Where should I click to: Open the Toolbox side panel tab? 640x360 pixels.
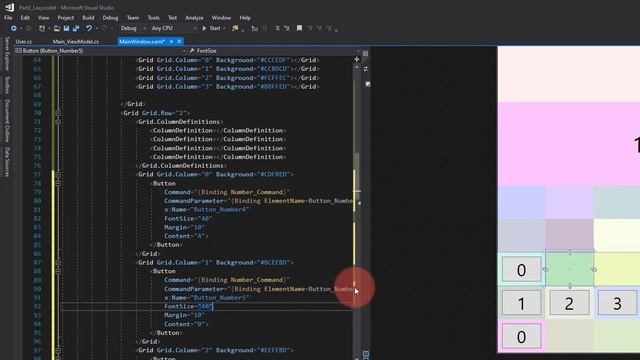click(7, 84)
